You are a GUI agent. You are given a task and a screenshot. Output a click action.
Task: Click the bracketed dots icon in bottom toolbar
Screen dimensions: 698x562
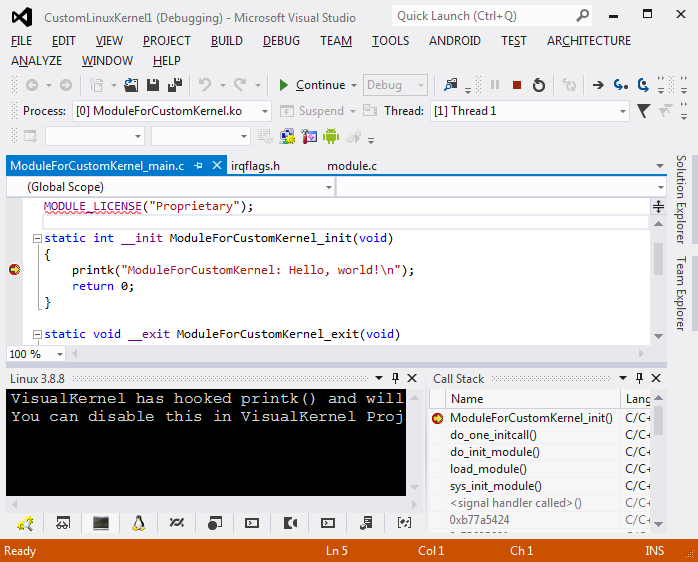point(404,523)
